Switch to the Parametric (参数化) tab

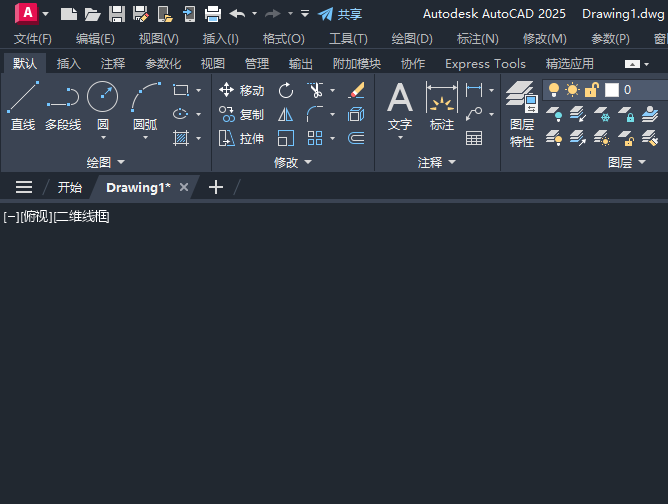click(163, 64)
